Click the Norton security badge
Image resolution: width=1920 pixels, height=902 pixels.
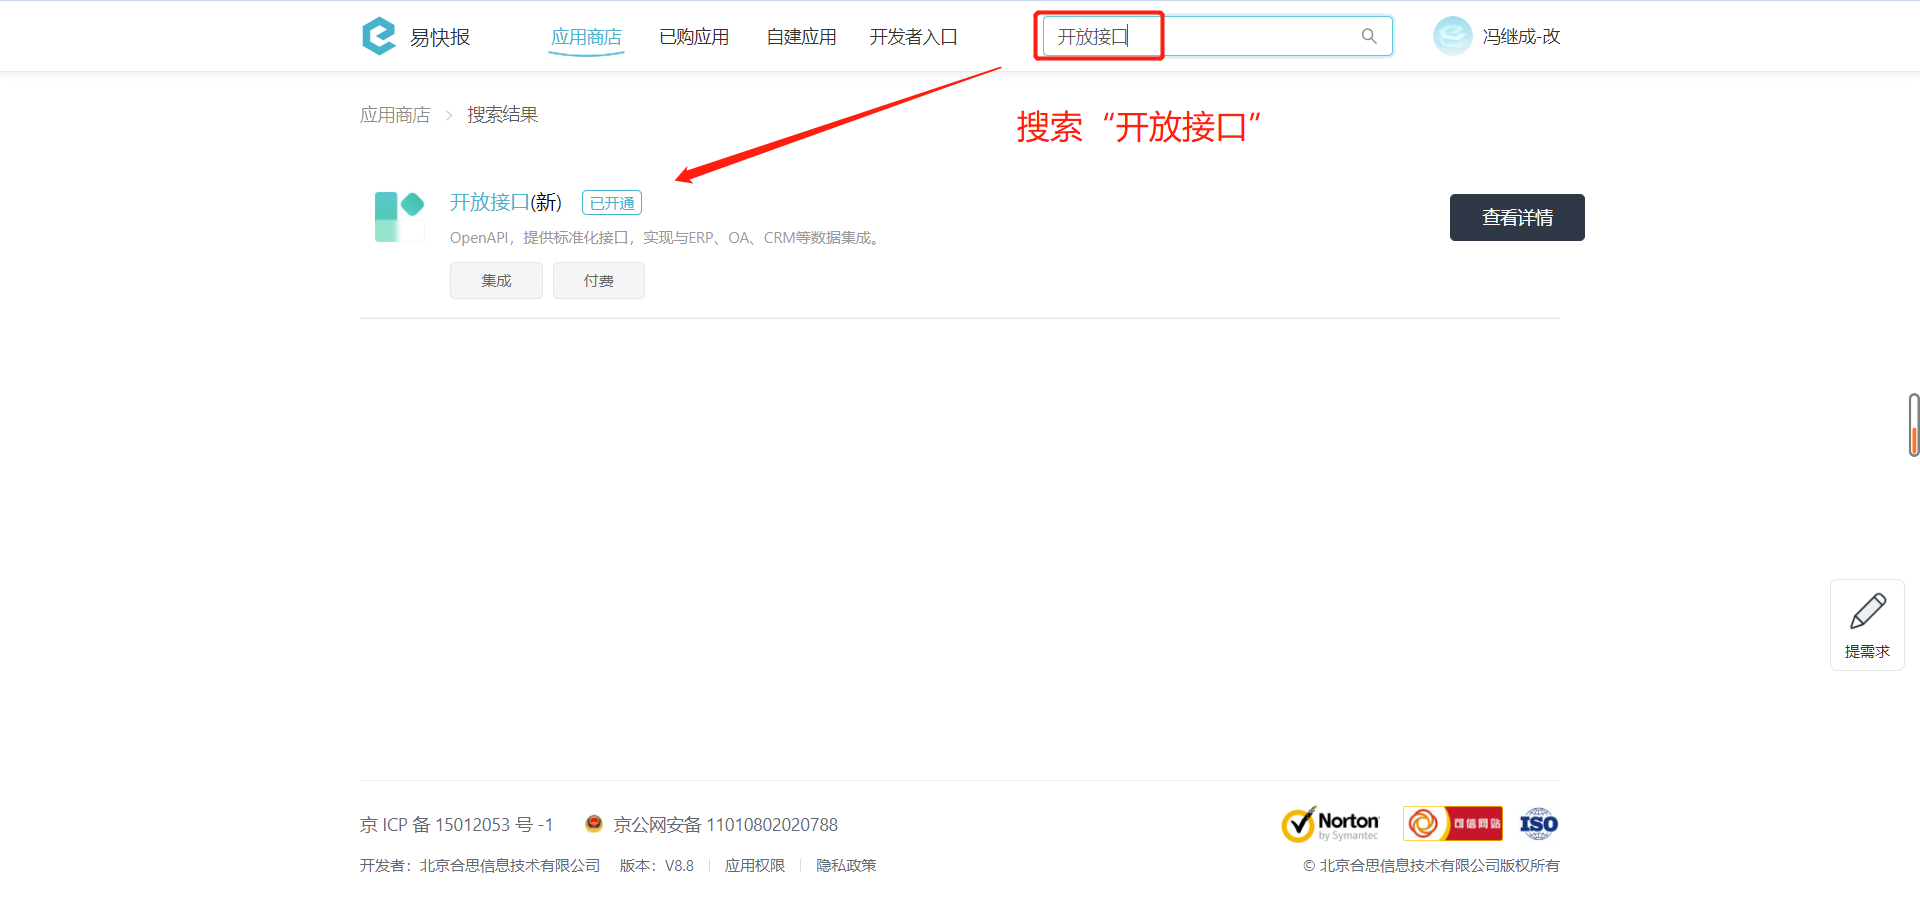click(x=1330, y=824)
